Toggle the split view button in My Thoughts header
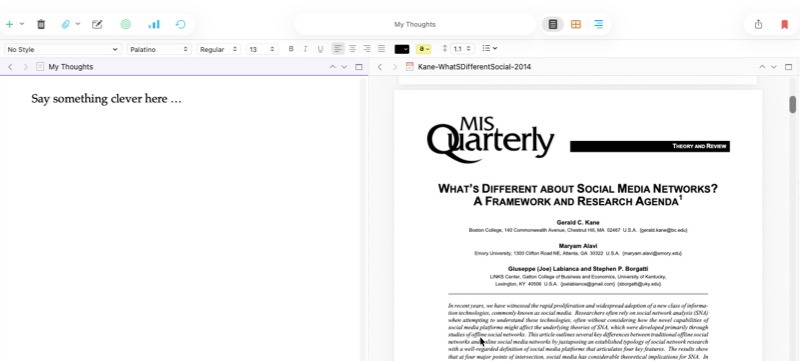The height and width of the screenshot is (361, 800). pyautogui.click(x=359, y=67)
